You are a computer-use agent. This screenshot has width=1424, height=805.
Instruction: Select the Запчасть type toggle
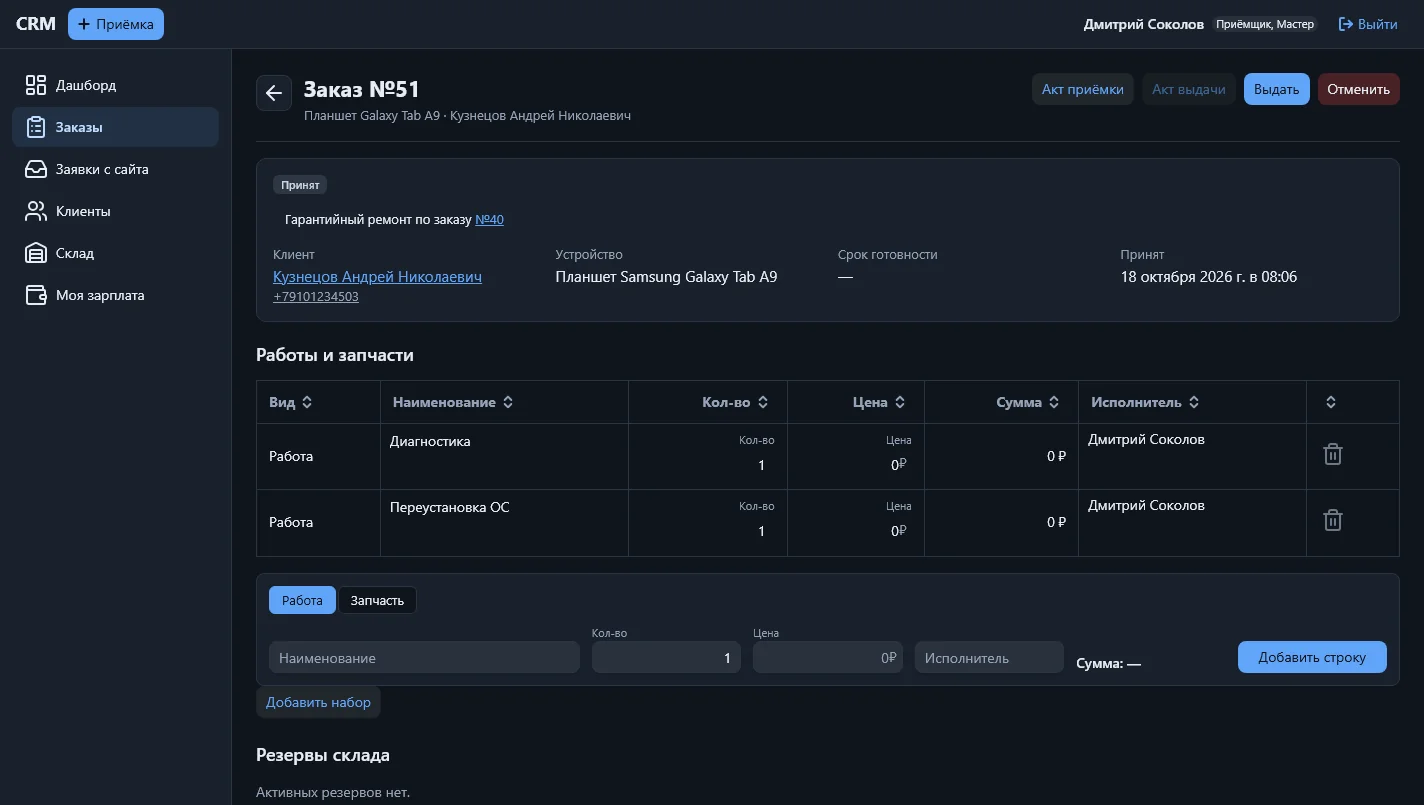click(x=377, y=600)
